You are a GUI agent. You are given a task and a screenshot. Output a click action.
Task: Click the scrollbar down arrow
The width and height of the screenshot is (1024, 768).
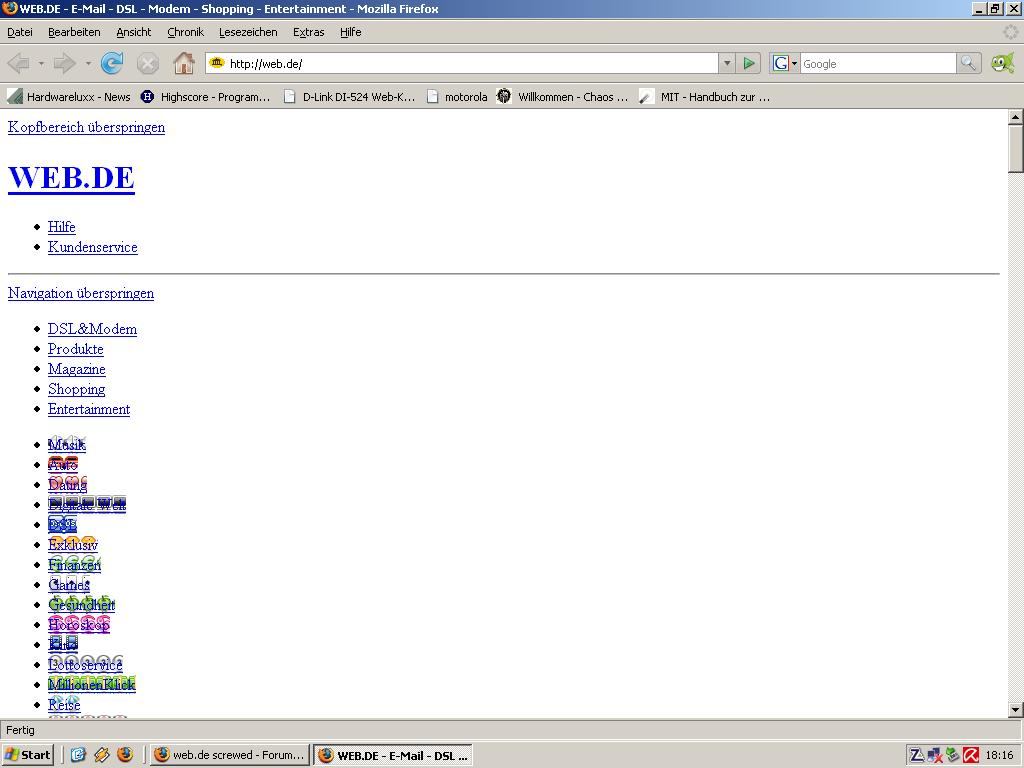point(1016,709)
